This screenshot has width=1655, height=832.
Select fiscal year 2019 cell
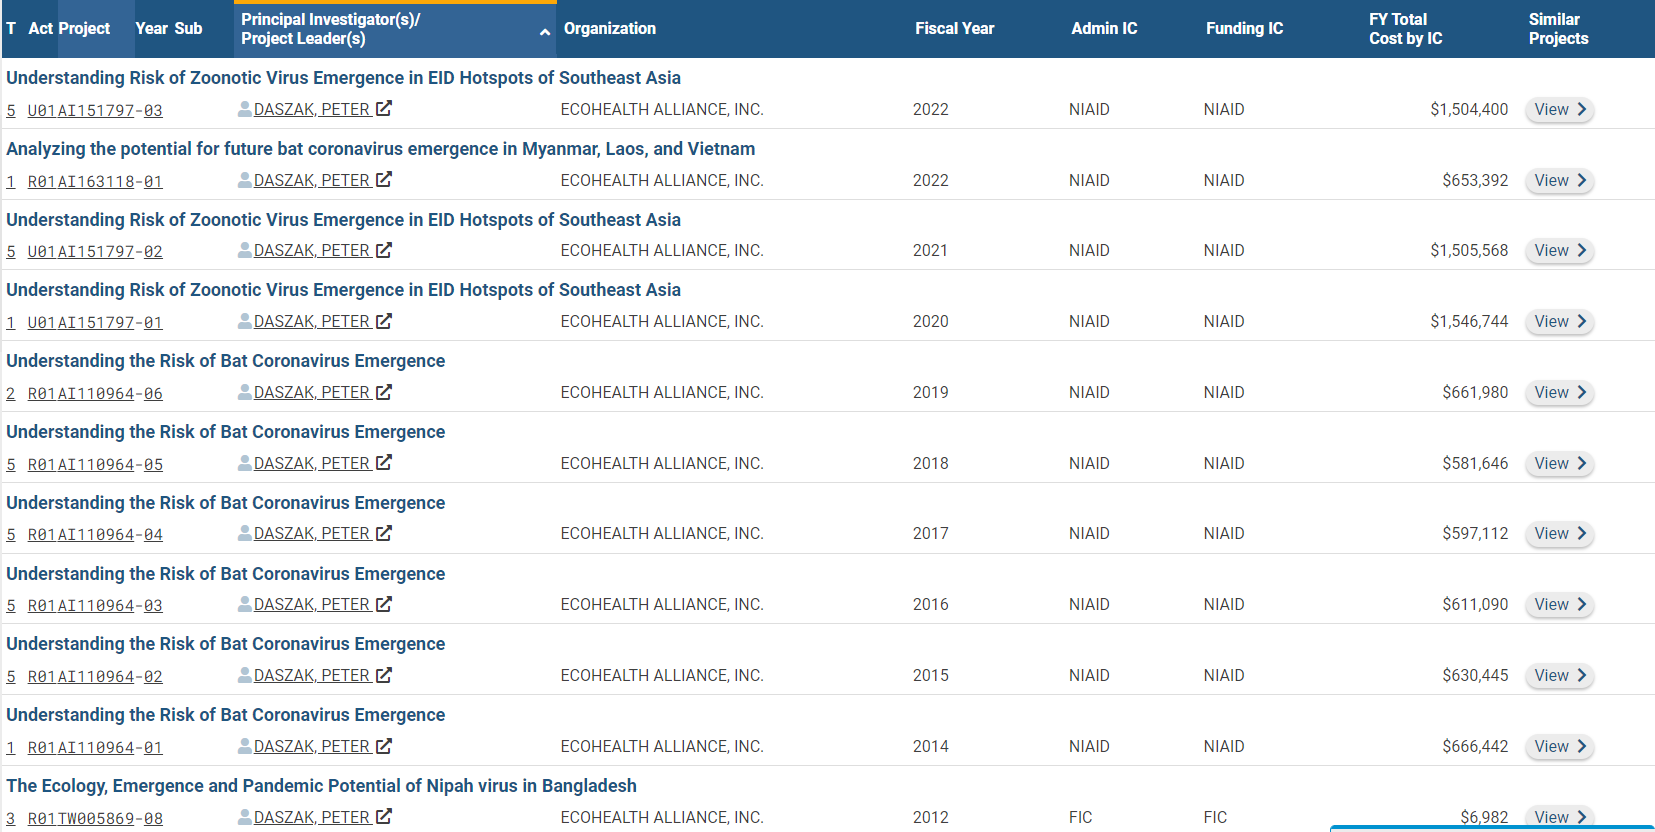coord(930,392)
